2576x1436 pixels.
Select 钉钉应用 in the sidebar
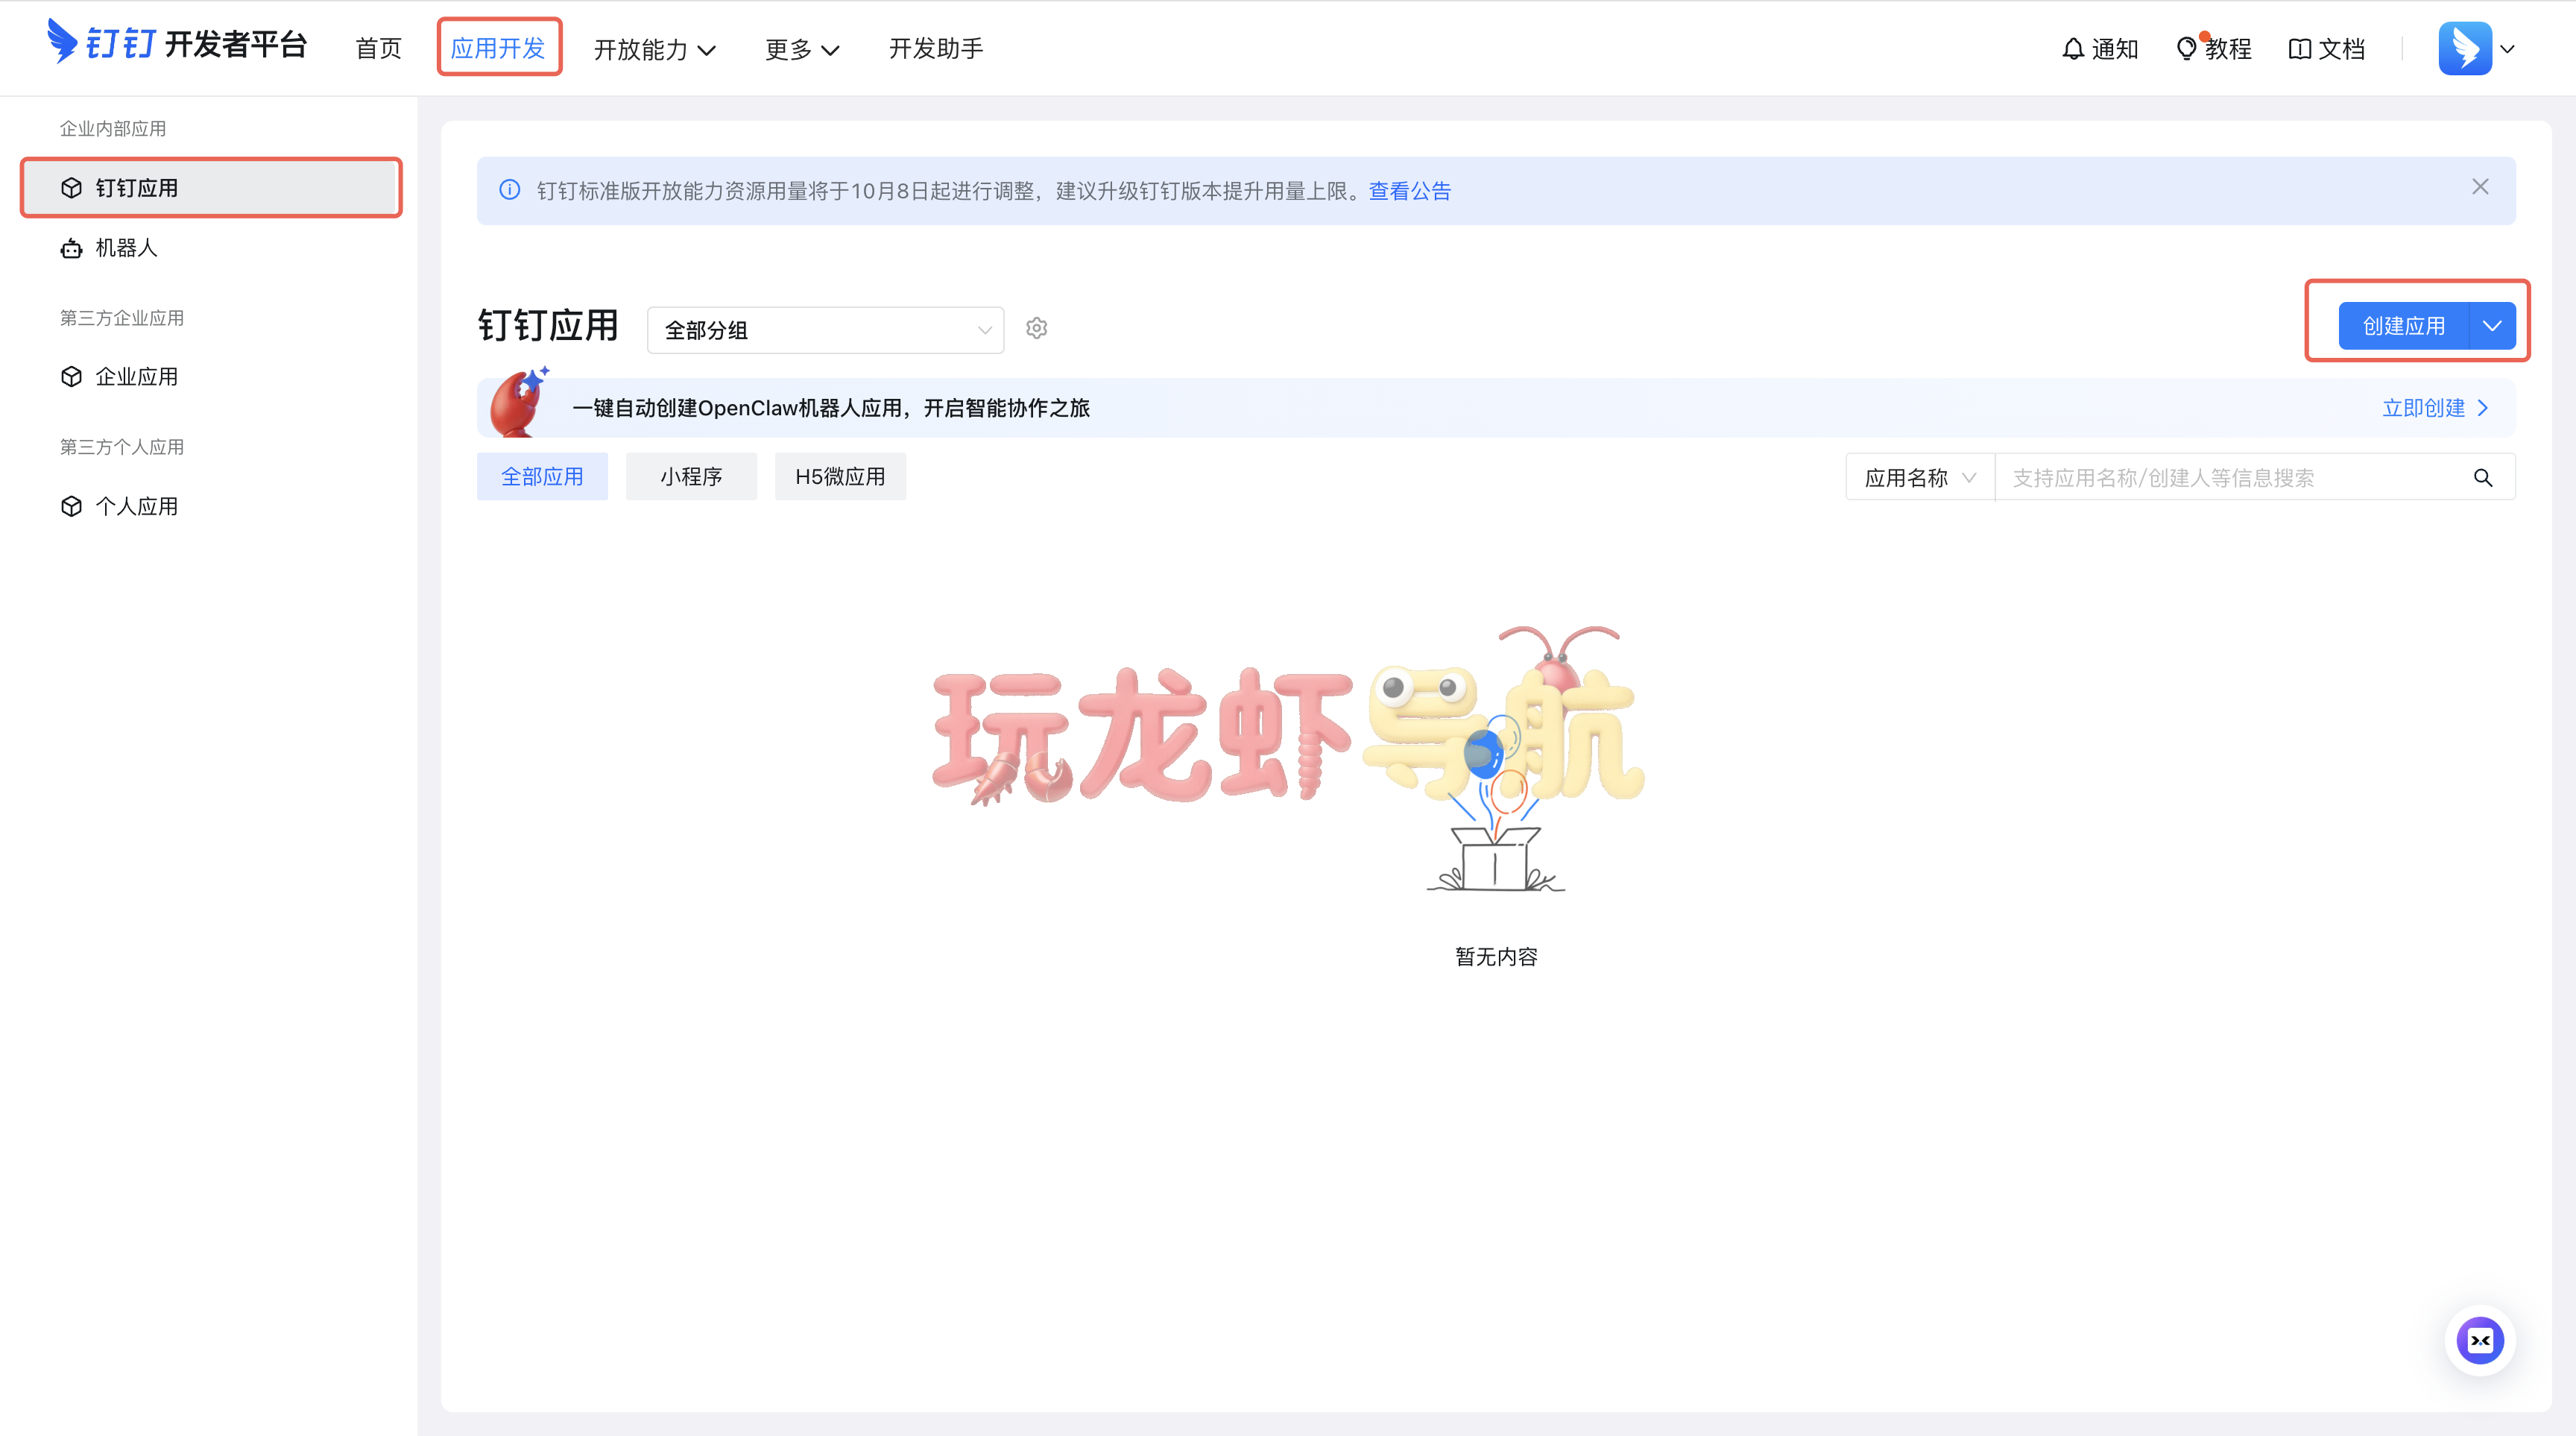[211, 188]
